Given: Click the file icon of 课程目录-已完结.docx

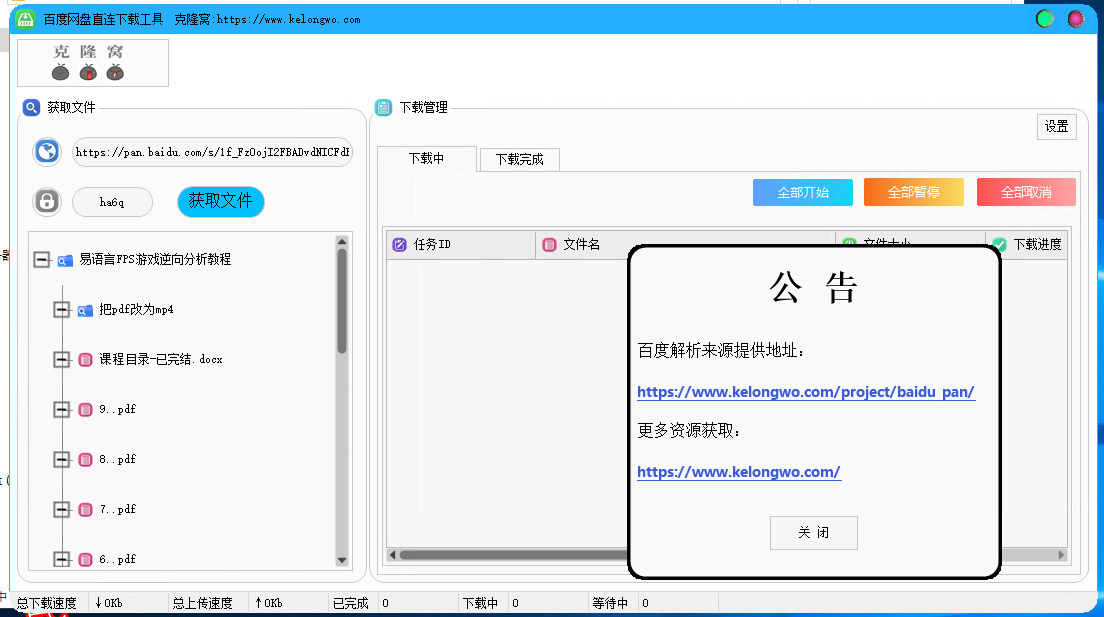Looking at the screenshot, I should tap(85, 360).
